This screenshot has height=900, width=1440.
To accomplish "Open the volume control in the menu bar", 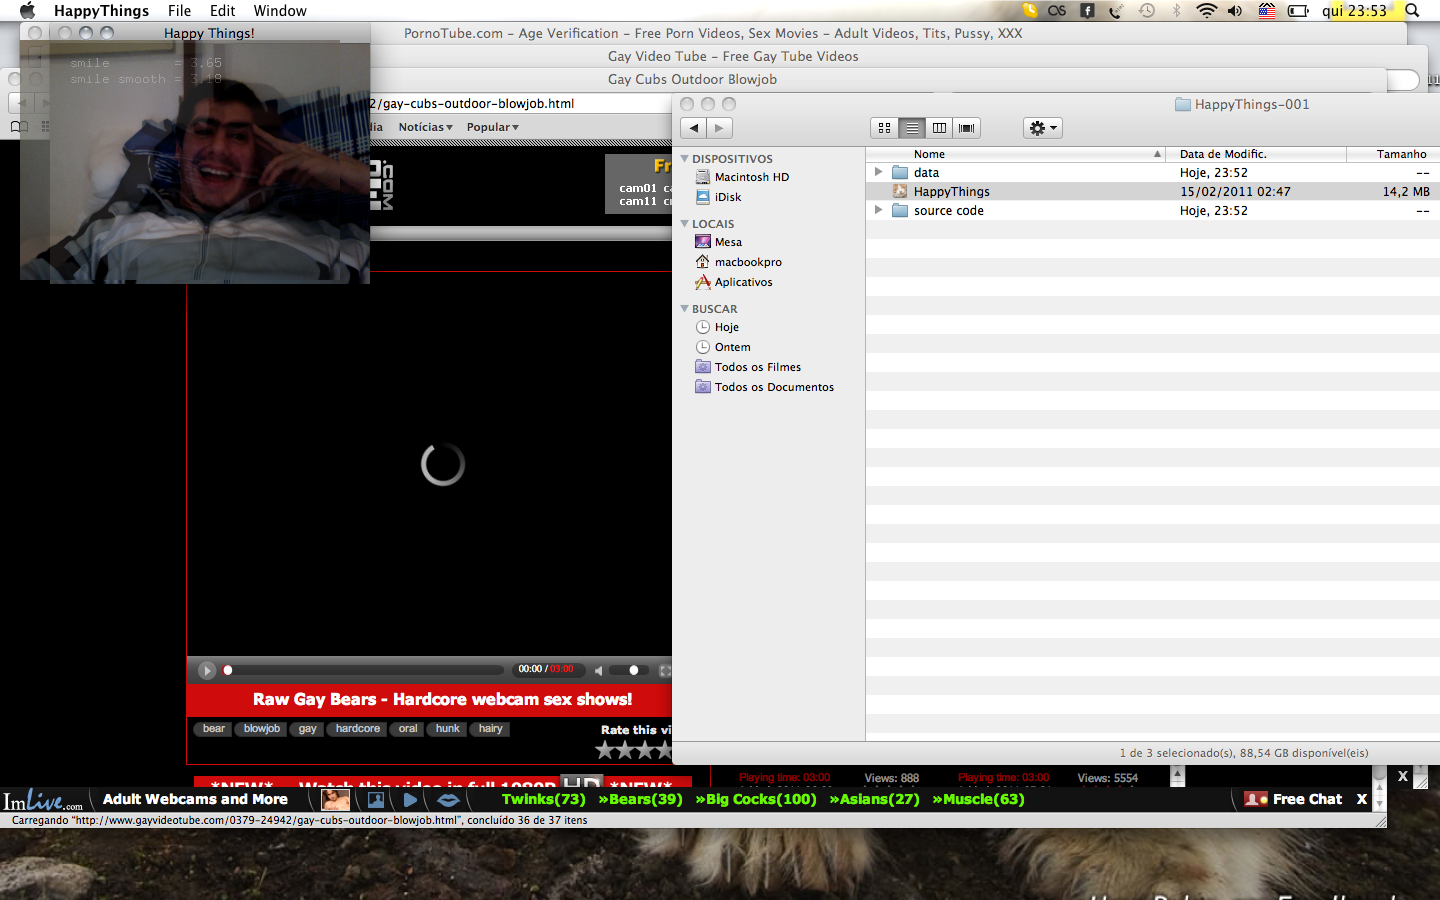I will (x=1236, y=11).
